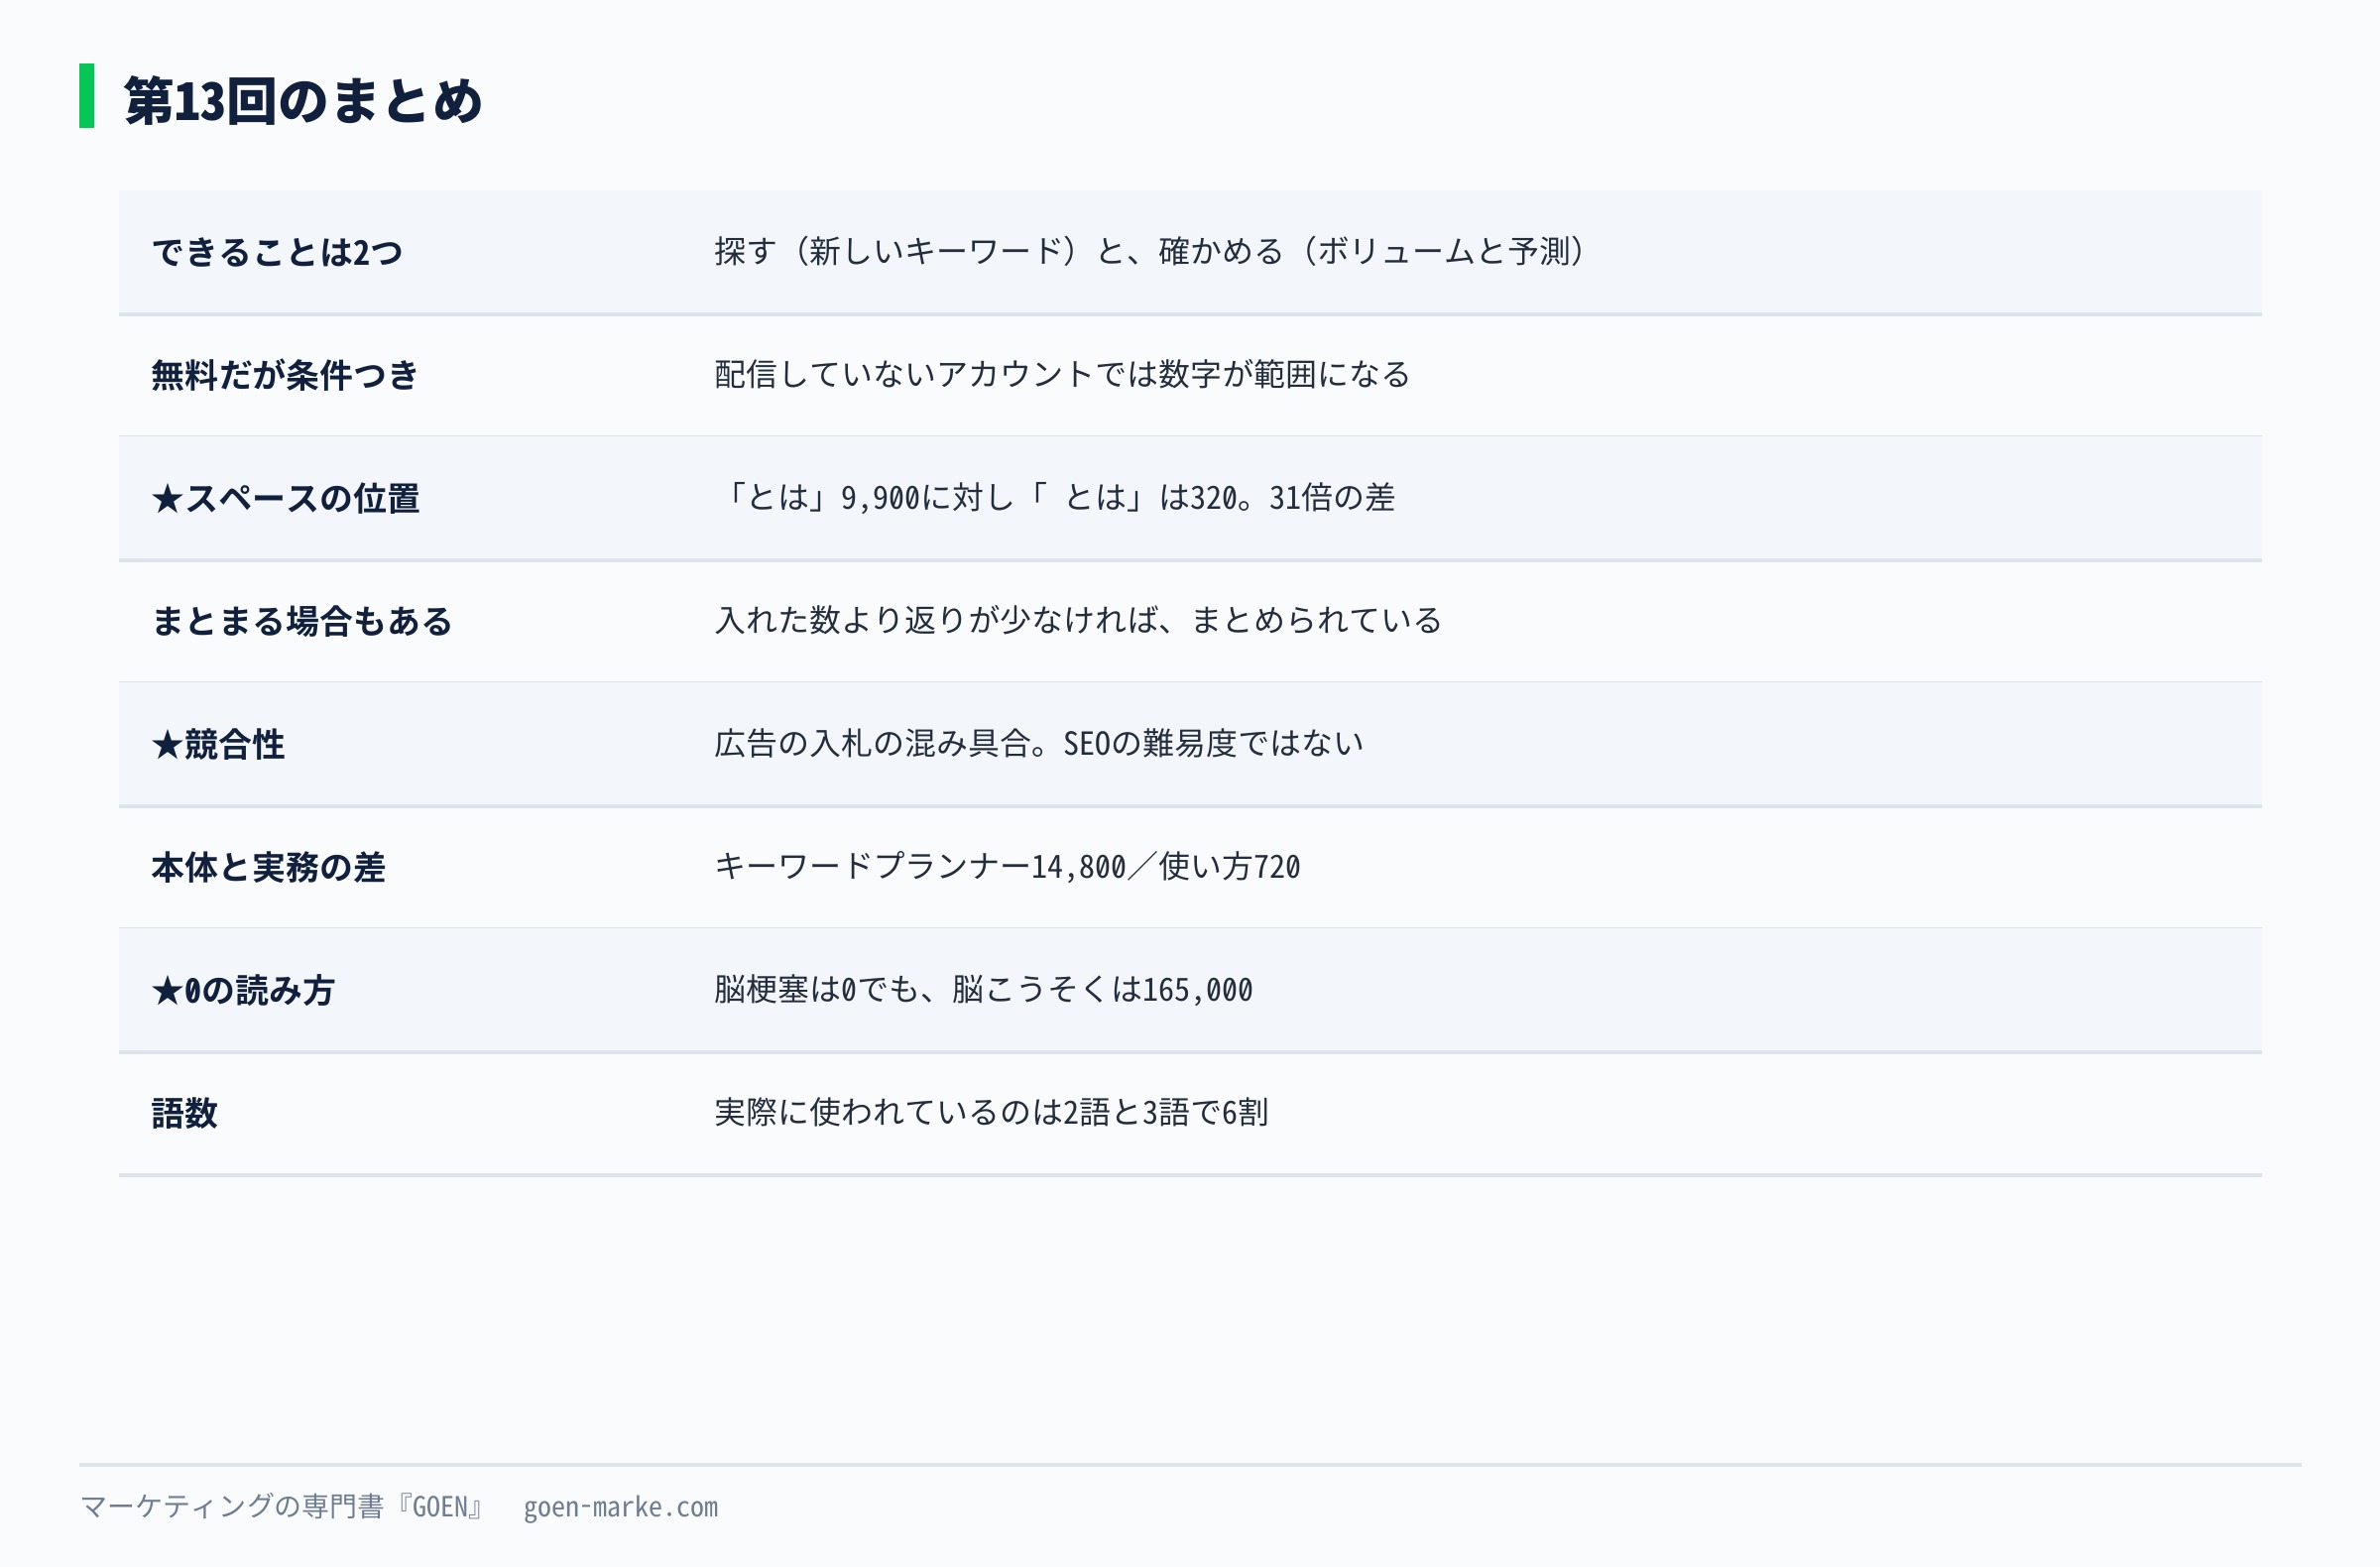The width and height of the screenshot is (2380, 1567).
Task: Click the text 広告の入札の混み具合。SEOの難易度ではない
Action: [1039, 743]
